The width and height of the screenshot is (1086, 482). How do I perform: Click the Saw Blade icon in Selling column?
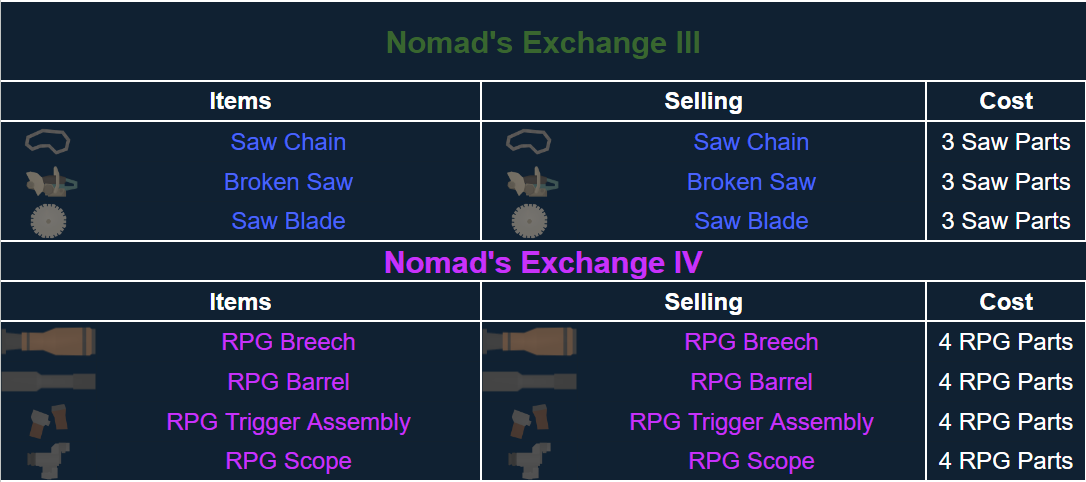(529, 221)
